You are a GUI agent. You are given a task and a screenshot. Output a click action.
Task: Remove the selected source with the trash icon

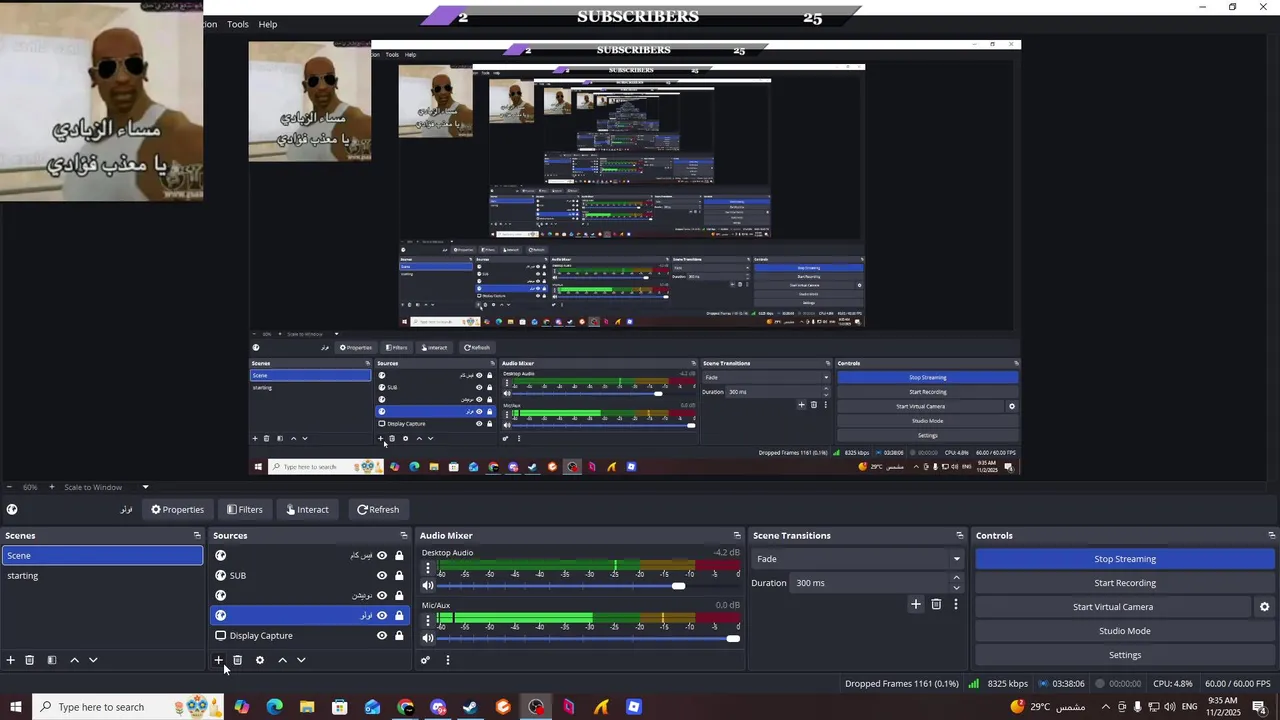point(238,660)
